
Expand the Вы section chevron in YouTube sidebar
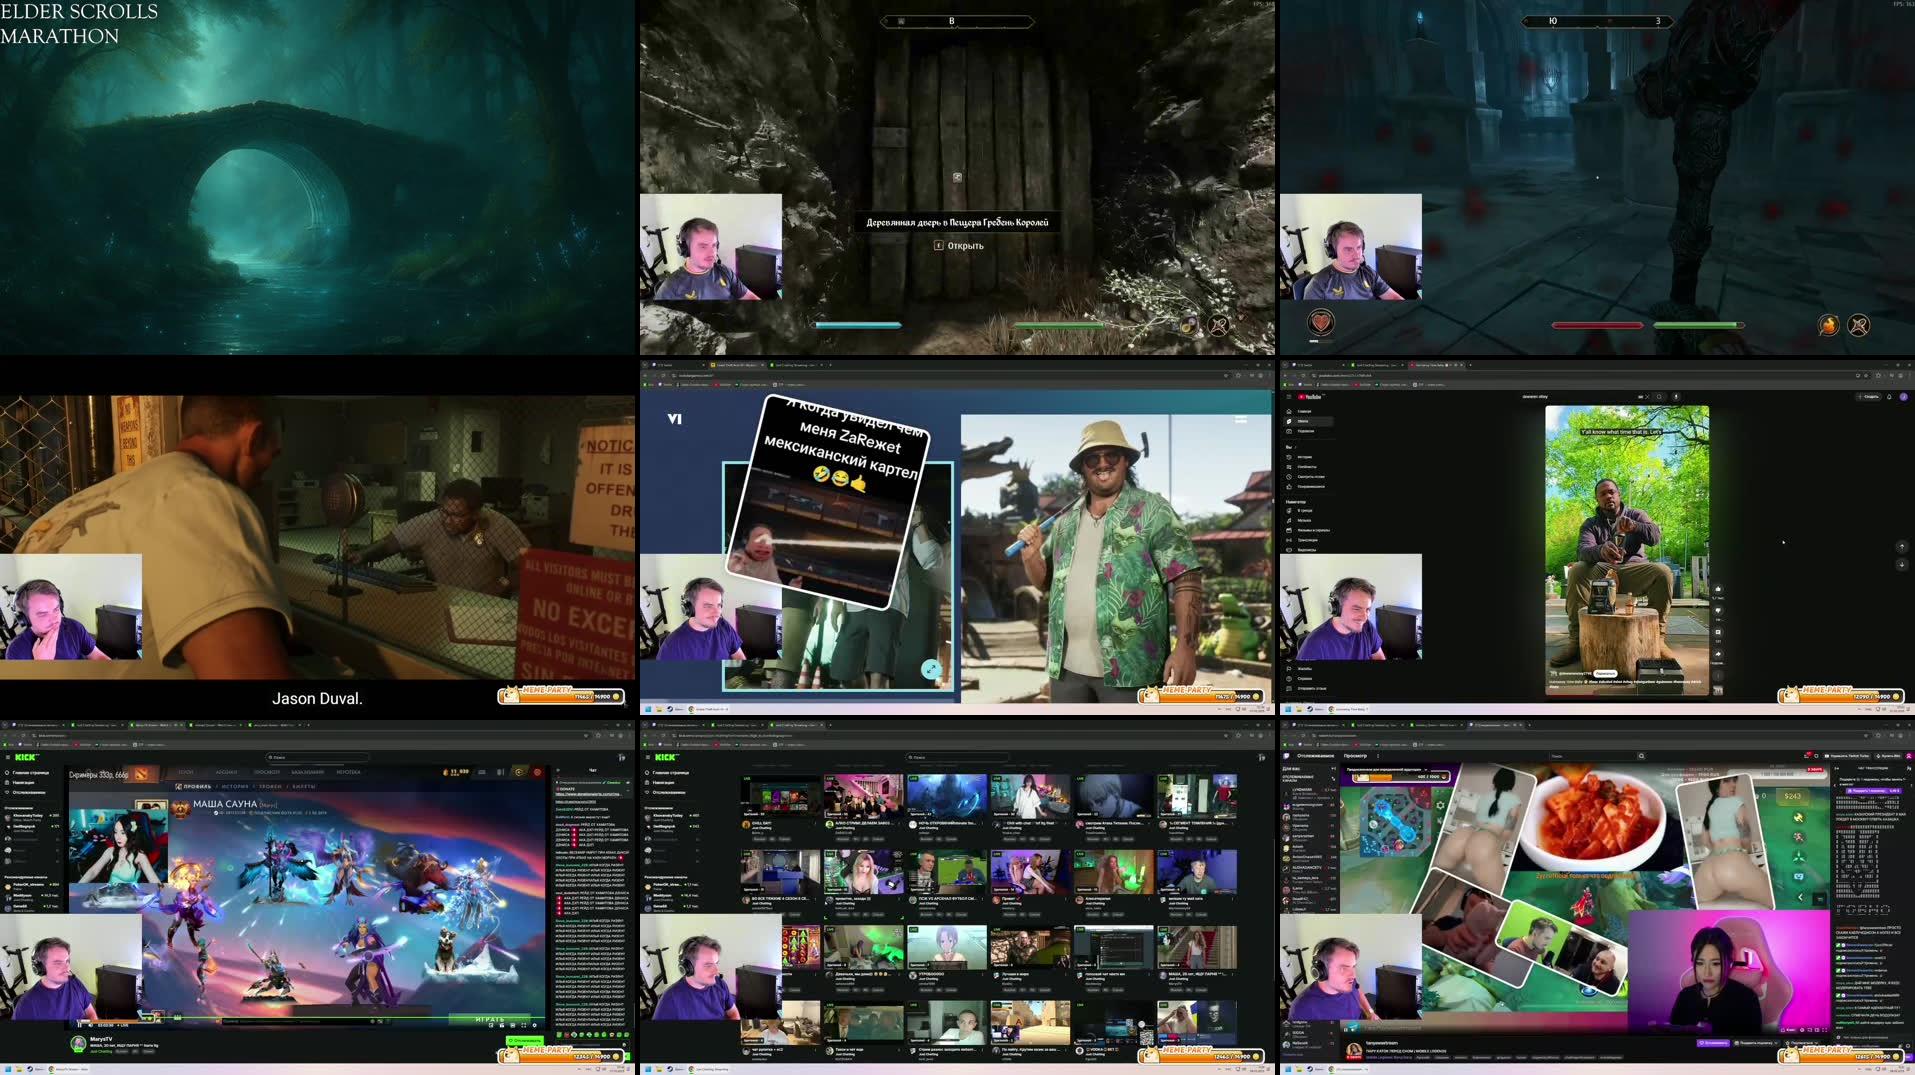[x=1296, y=447]
